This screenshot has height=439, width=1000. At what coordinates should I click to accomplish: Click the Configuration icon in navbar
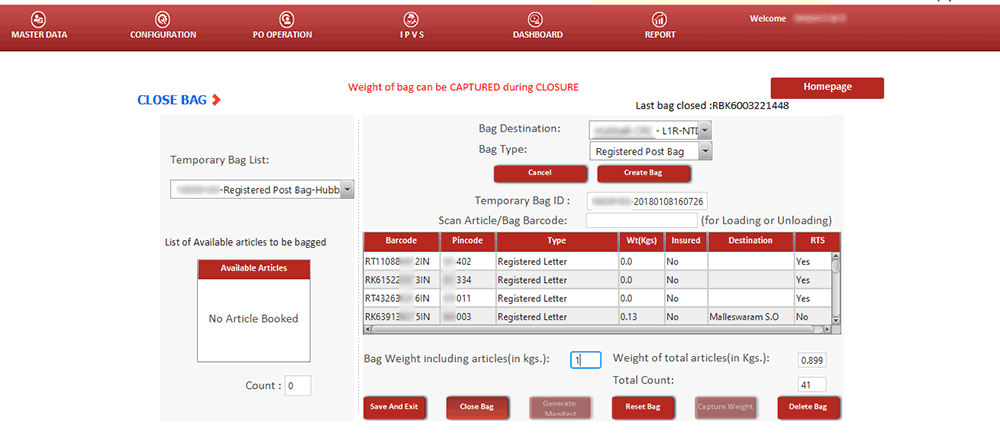(x=162, y=19)
